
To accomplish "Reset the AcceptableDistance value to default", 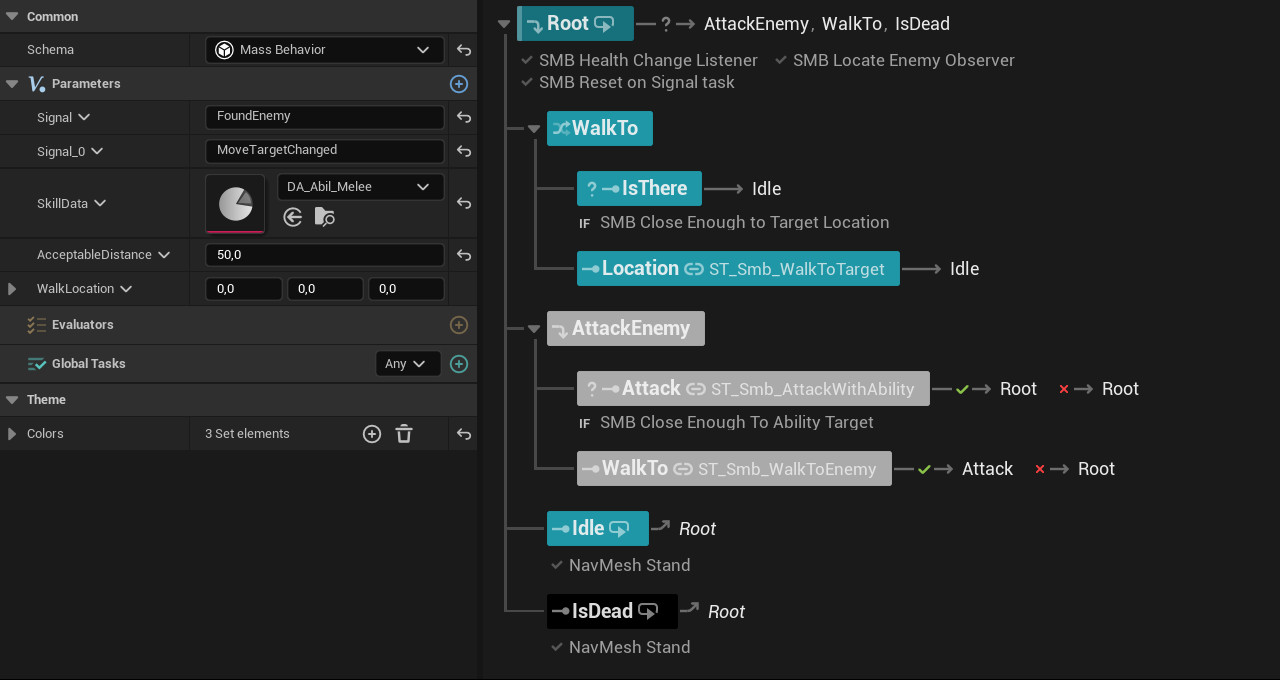I will (464, 255).
